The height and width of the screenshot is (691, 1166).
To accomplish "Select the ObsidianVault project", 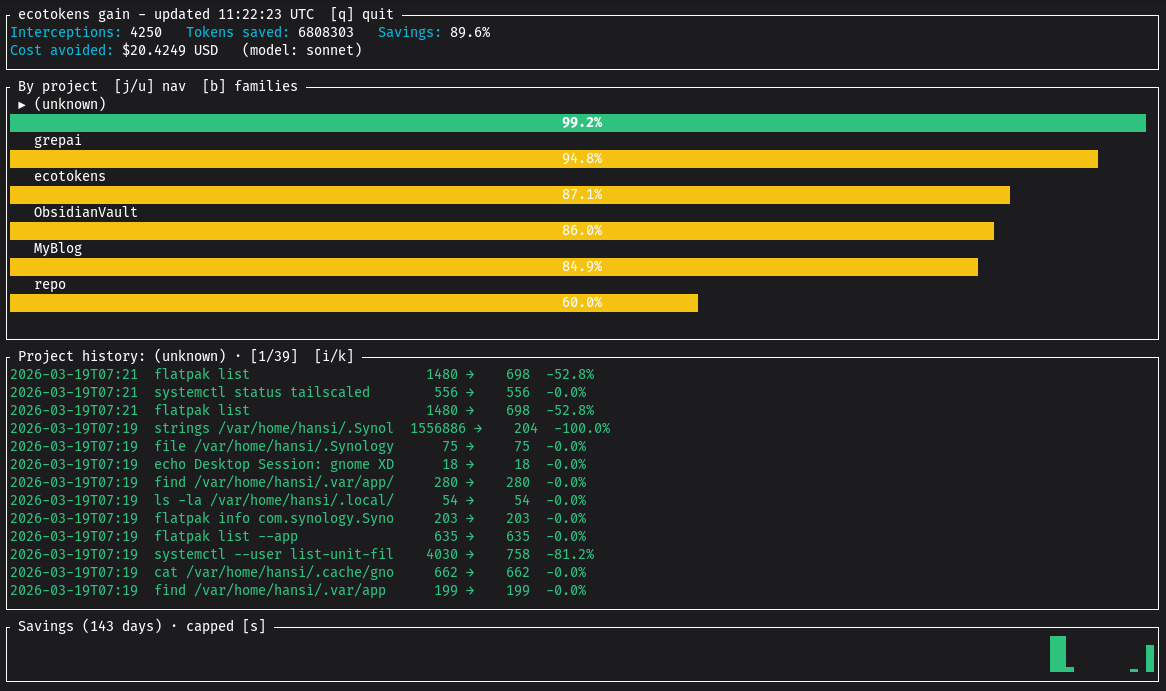I will coord(86,212).
